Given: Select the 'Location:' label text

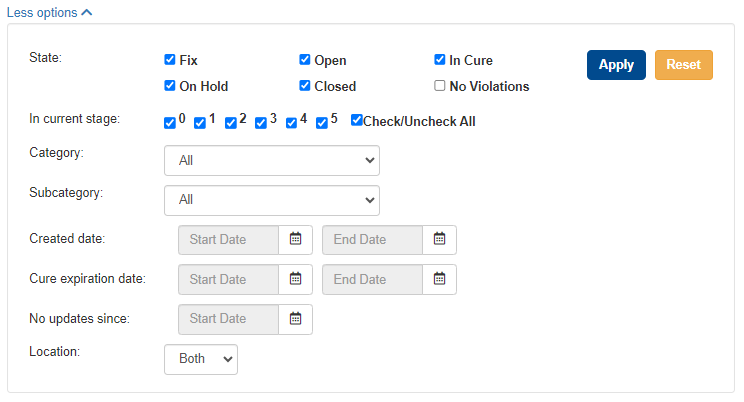Looking at the screenshot, I should coord(55,352).
